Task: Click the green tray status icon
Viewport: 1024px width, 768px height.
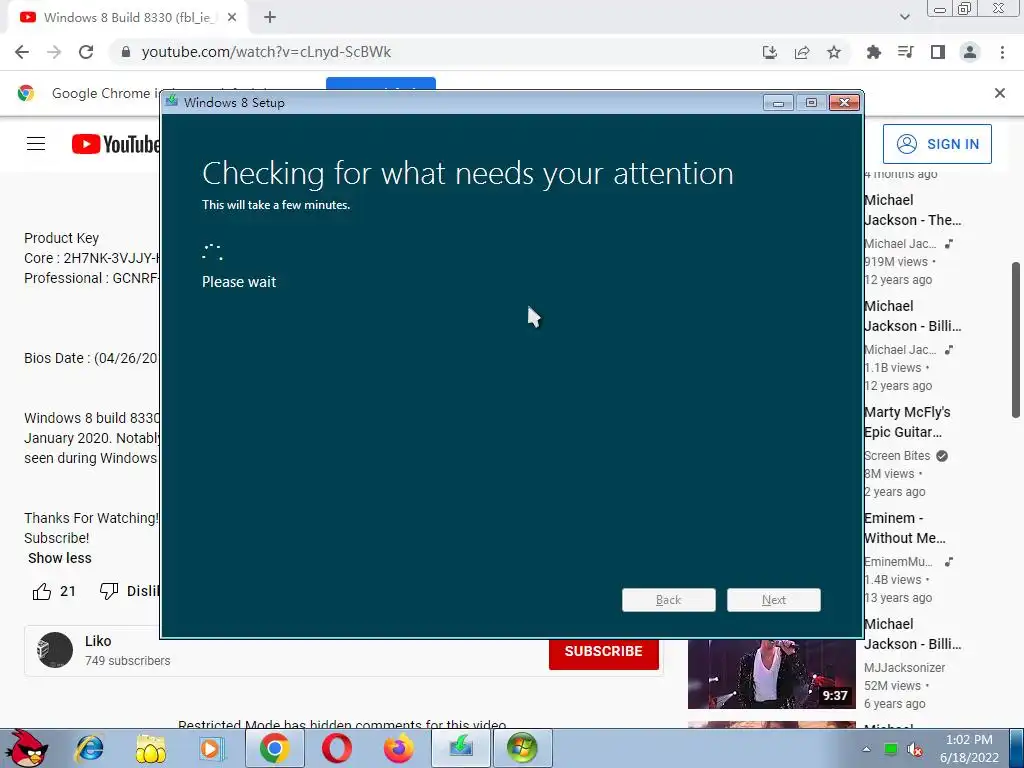Action: pos(891,749)
